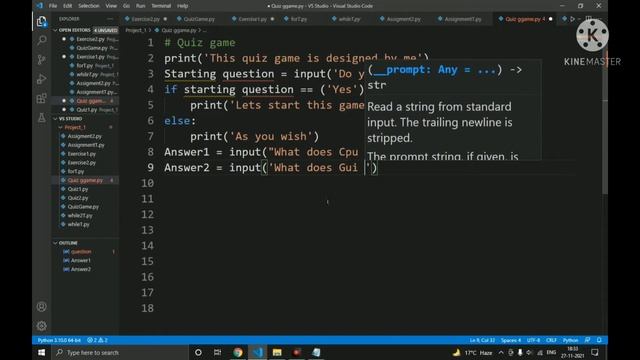This screenshot has width=640, height=360.
Task: Change indentation via Spaces: 4
Action: click(511, 340)
